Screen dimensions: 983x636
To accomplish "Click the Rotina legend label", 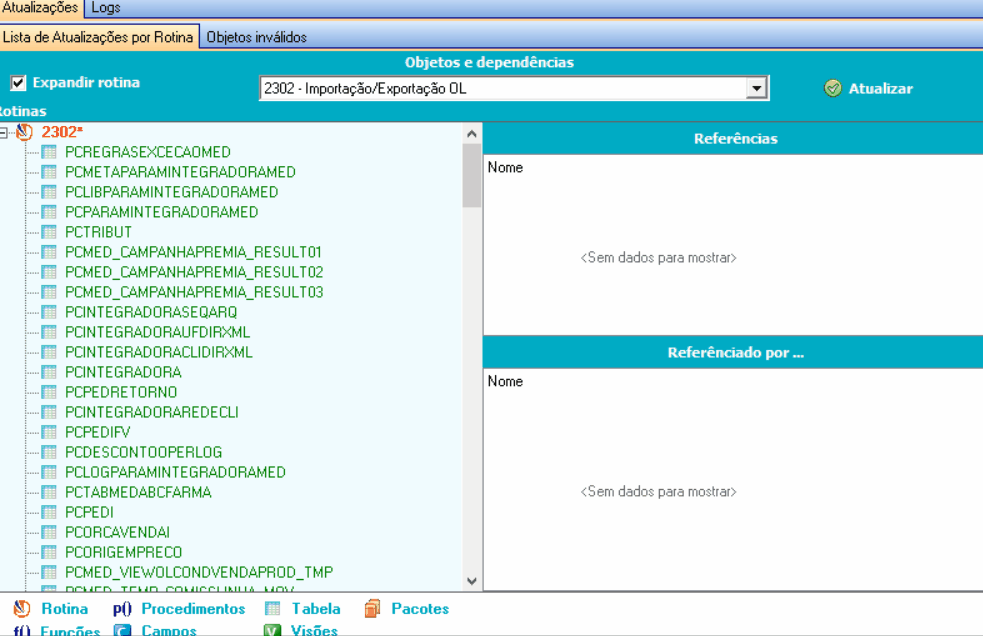I will tap(65, 609).
